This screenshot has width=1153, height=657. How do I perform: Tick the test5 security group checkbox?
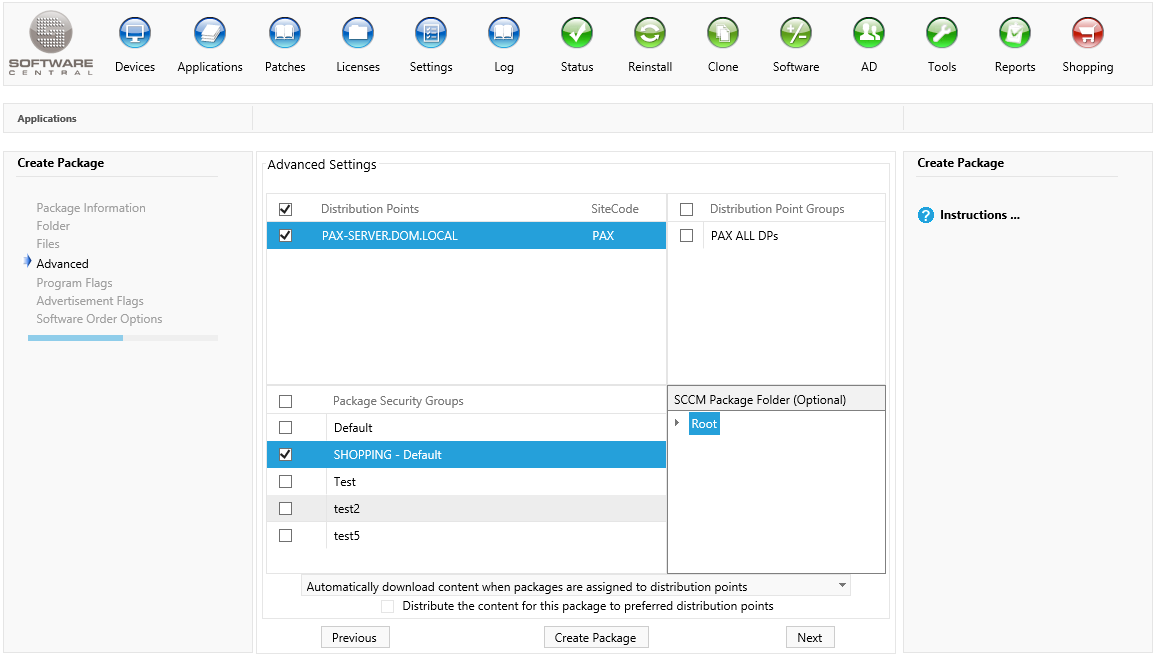click(x=286, y=536)
